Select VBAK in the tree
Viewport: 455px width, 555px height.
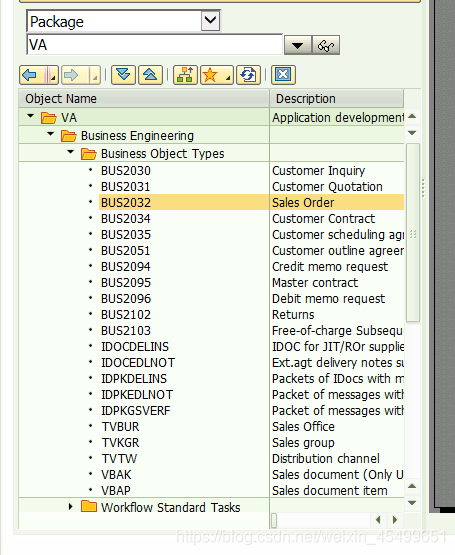pyautogui.click(x=116, y=474)
